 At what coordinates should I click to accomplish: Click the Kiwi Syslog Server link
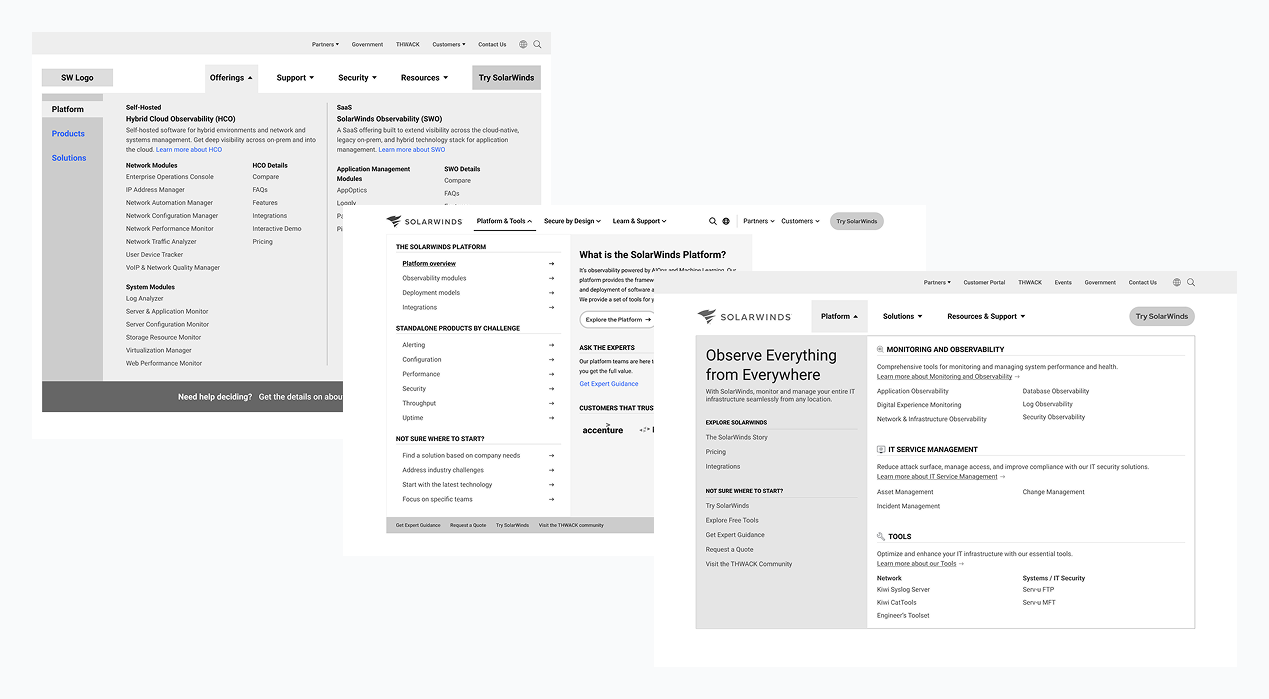point(903,590)
